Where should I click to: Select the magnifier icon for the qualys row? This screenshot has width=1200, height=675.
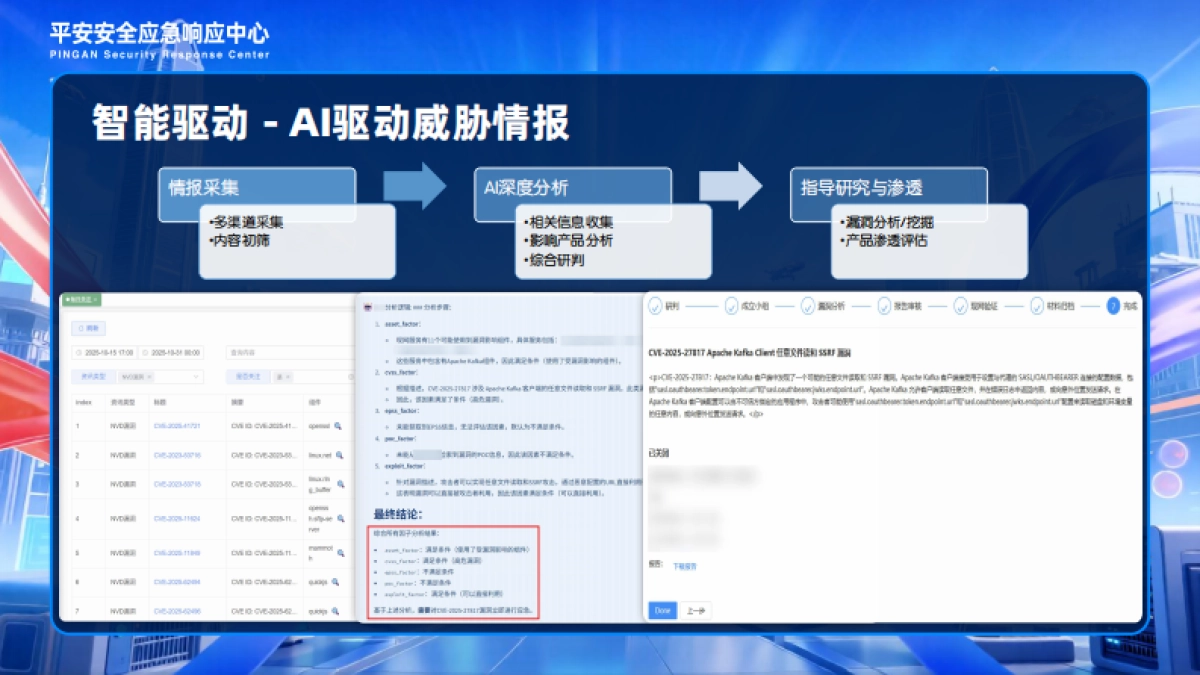[334, 581]
